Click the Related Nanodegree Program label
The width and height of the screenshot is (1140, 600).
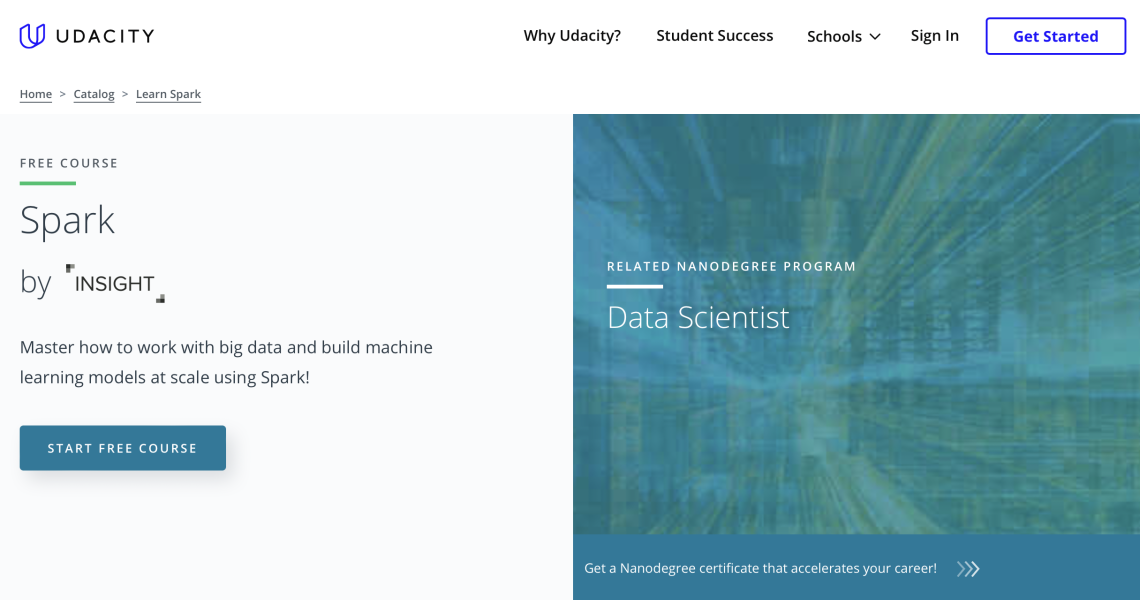pyautogui.click(x=731, y=266)
